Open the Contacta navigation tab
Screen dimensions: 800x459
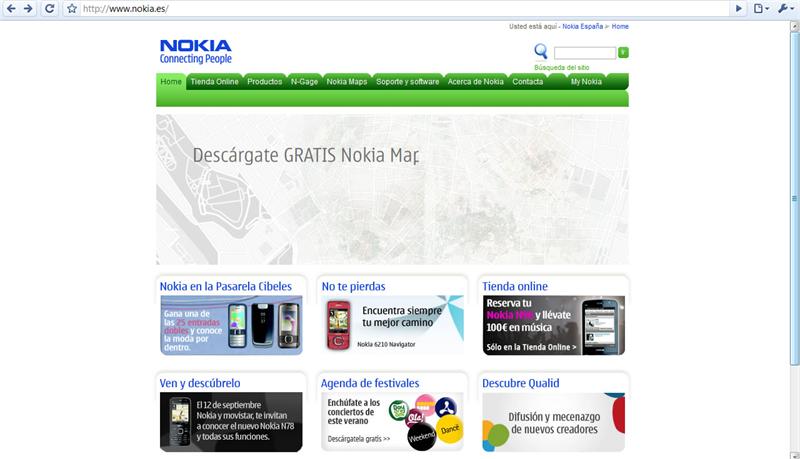pos(528,82)
